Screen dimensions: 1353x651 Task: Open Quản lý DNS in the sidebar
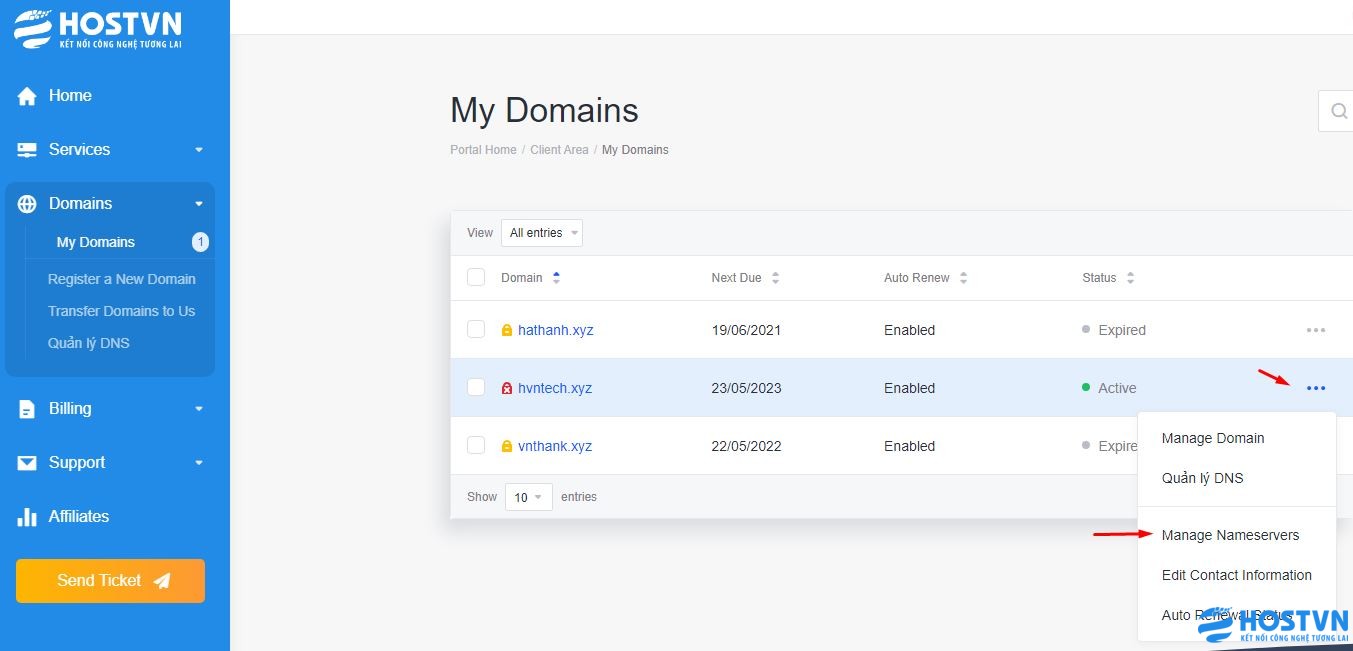click(89, 343)
